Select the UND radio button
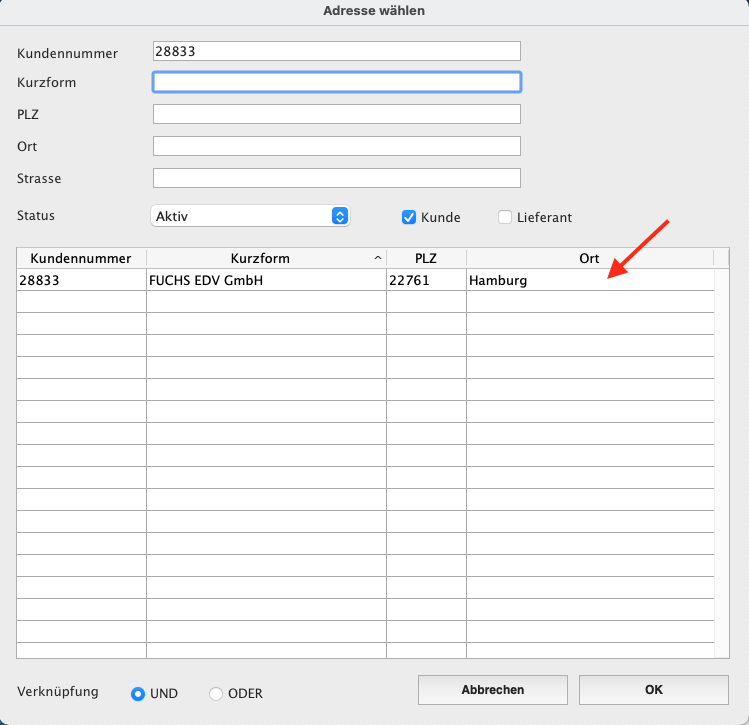The width and height of the screenshot is (749, 725). 138,693
